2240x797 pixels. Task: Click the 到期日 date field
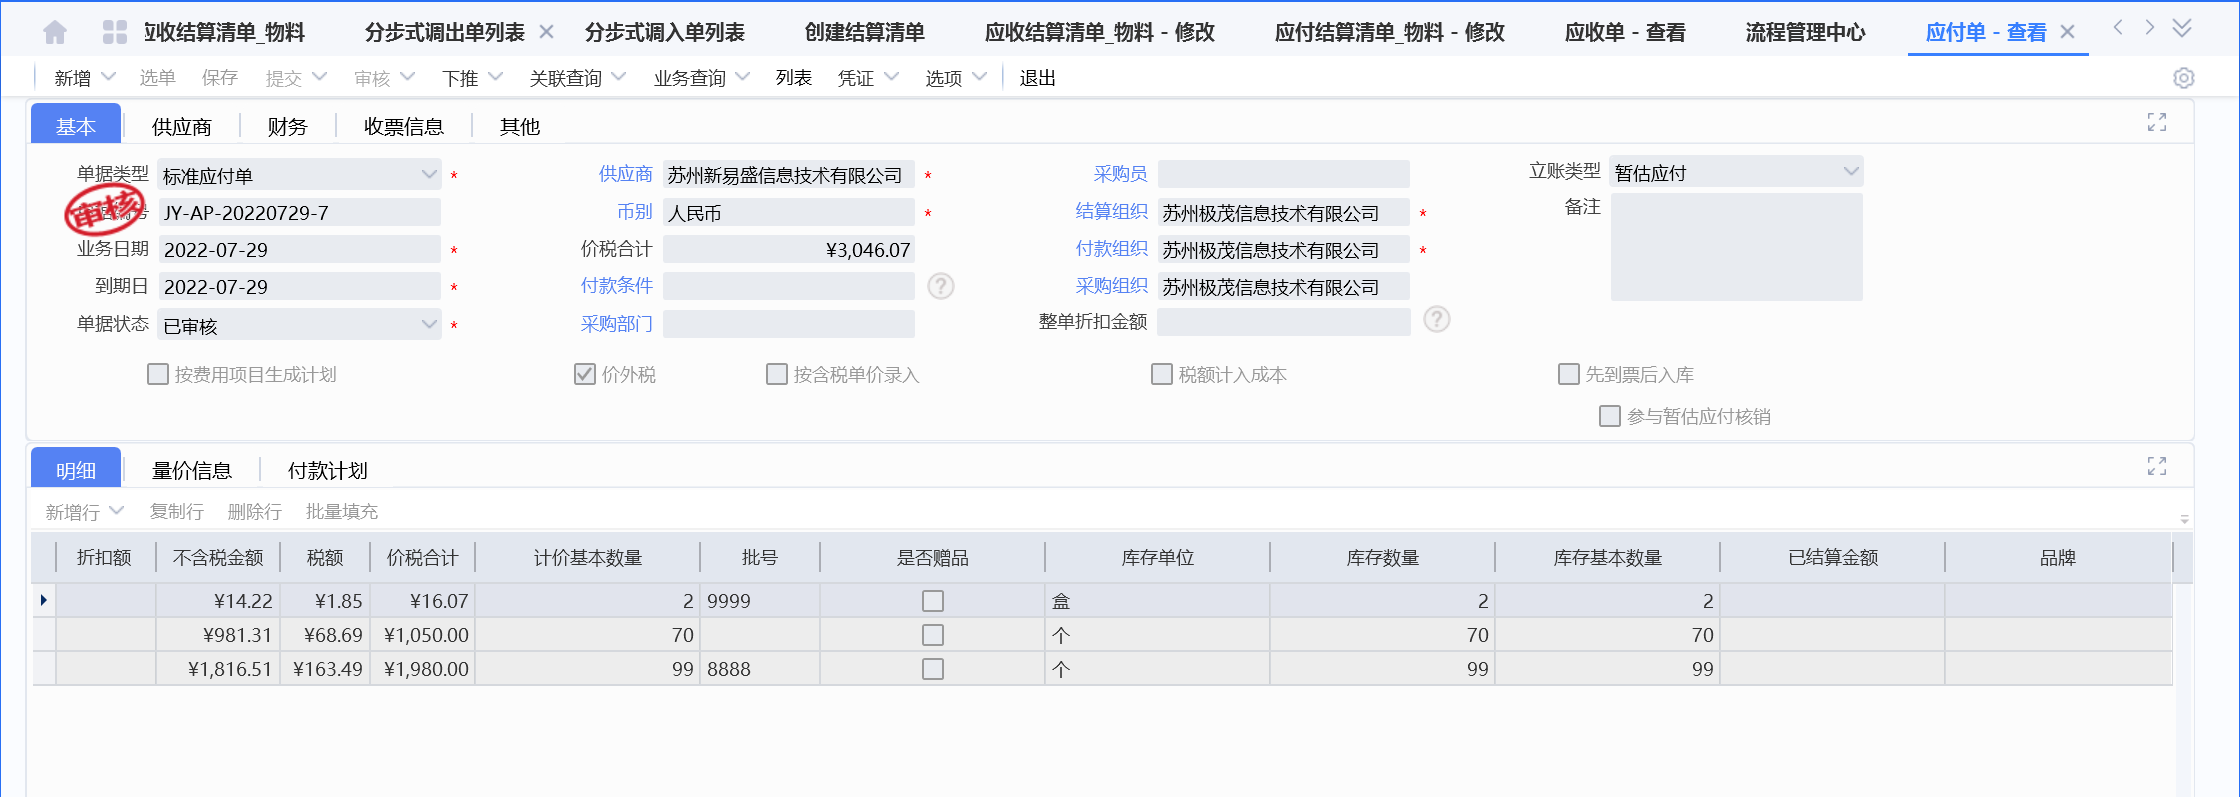(x=300, y=287)
